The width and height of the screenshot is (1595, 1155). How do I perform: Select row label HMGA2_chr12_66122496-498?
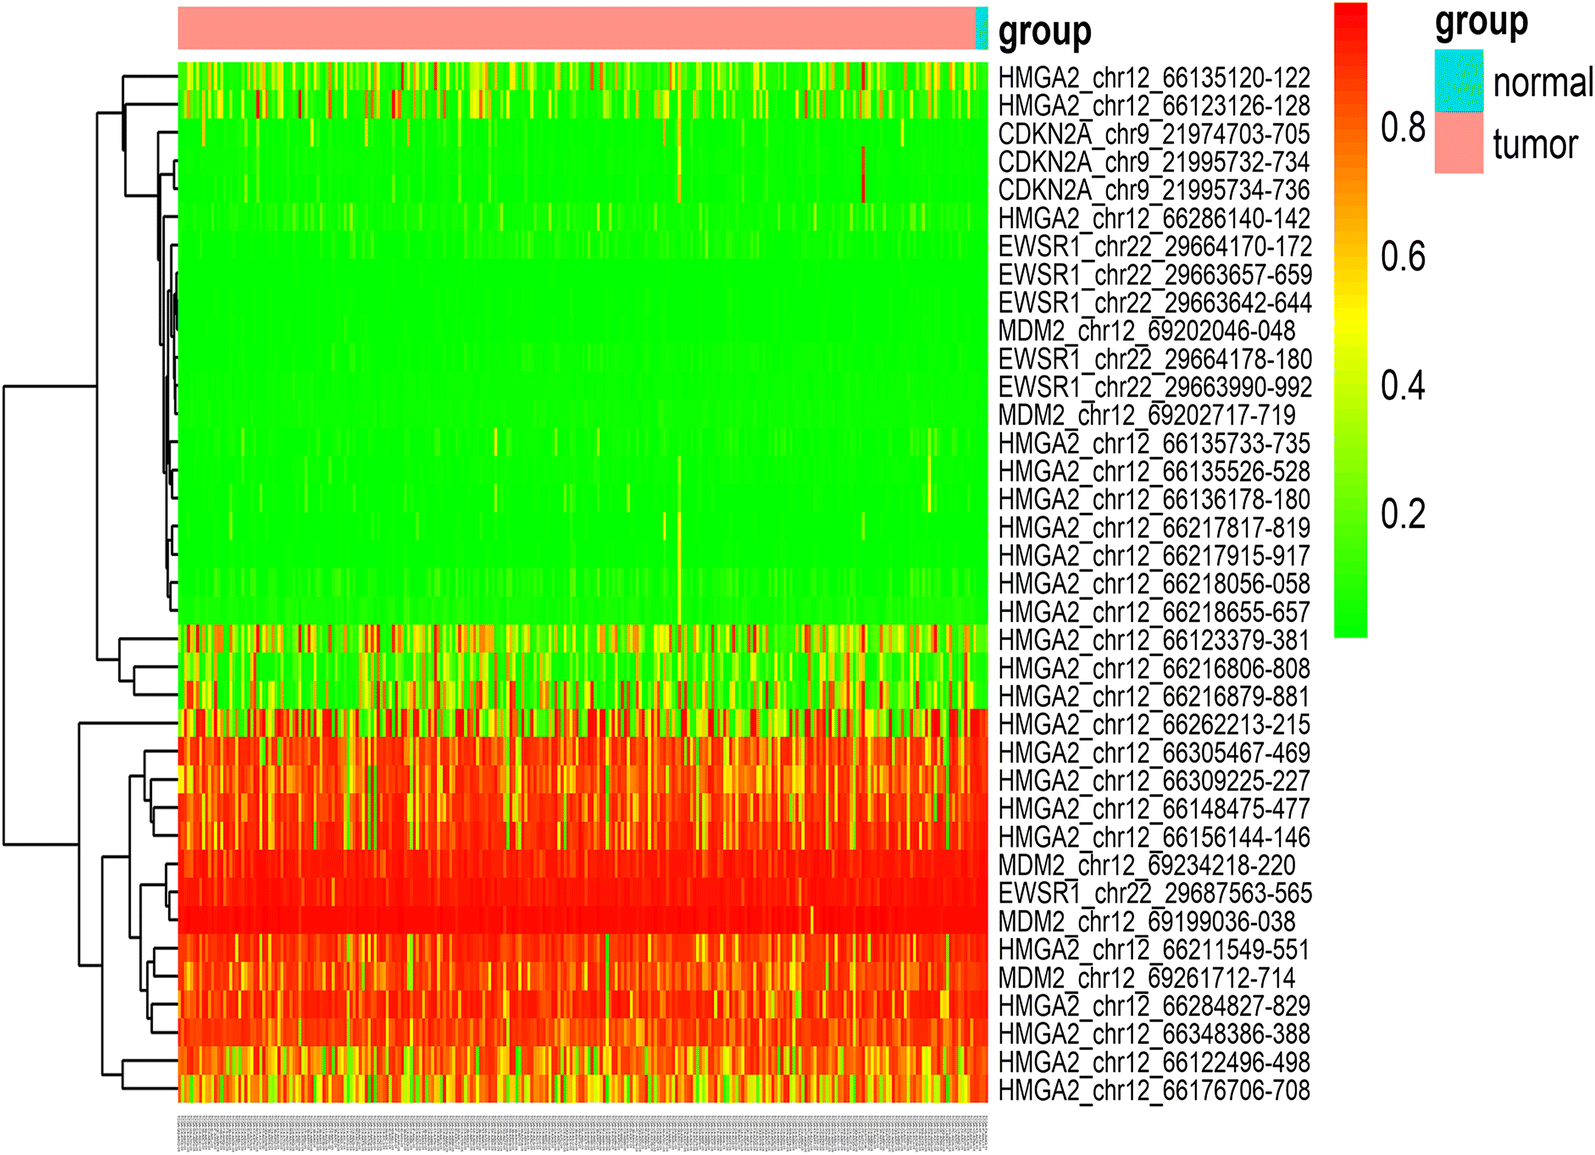(x=1154, y=1062)
